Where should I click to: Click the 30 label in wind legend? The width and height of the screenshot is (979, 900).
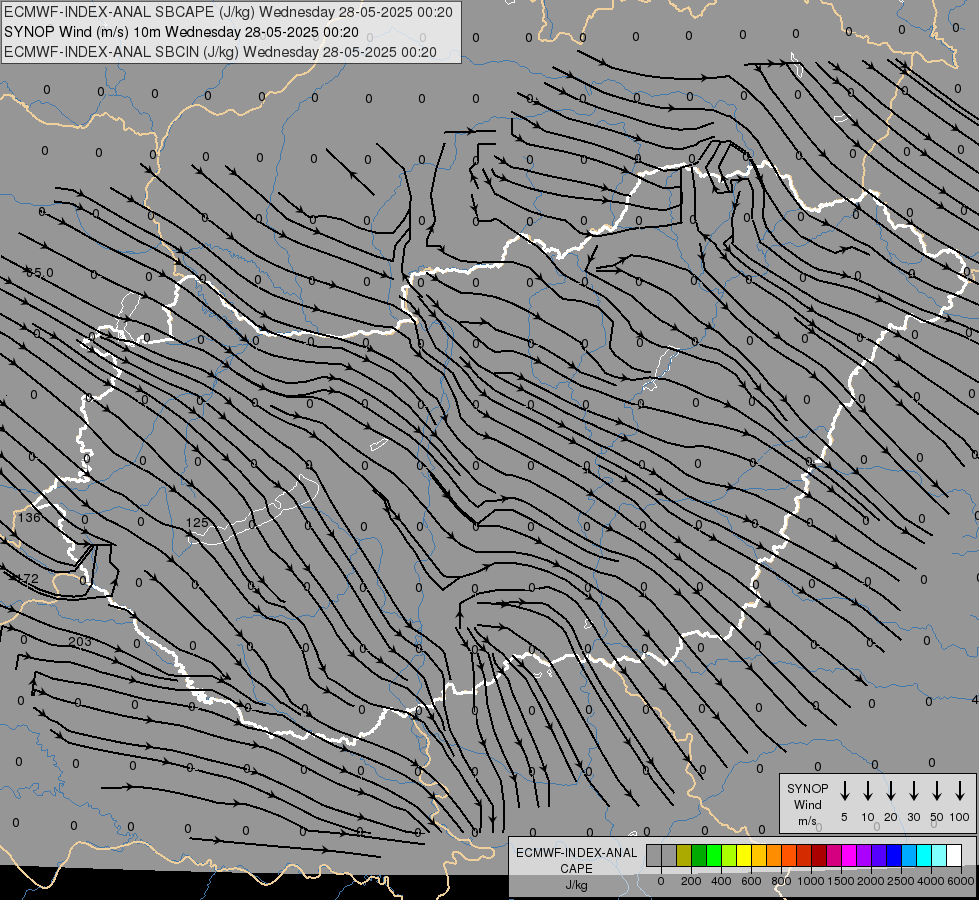[x=913, y=817]
